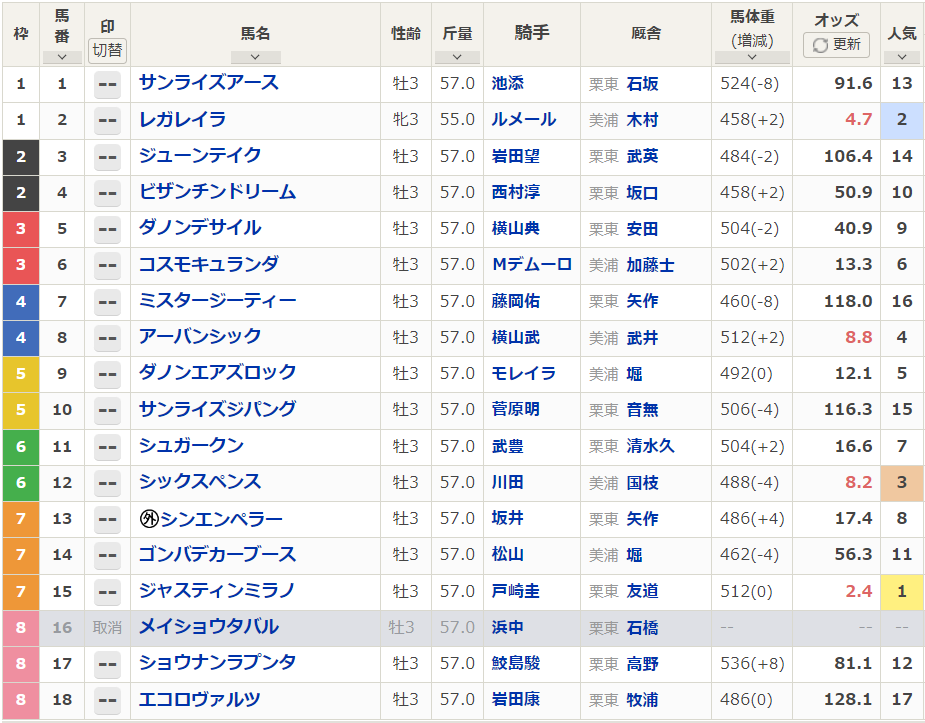Open jockey Mデムーロ profile
The height and width of the screenshot is (723, 925).
pos(532,264)
